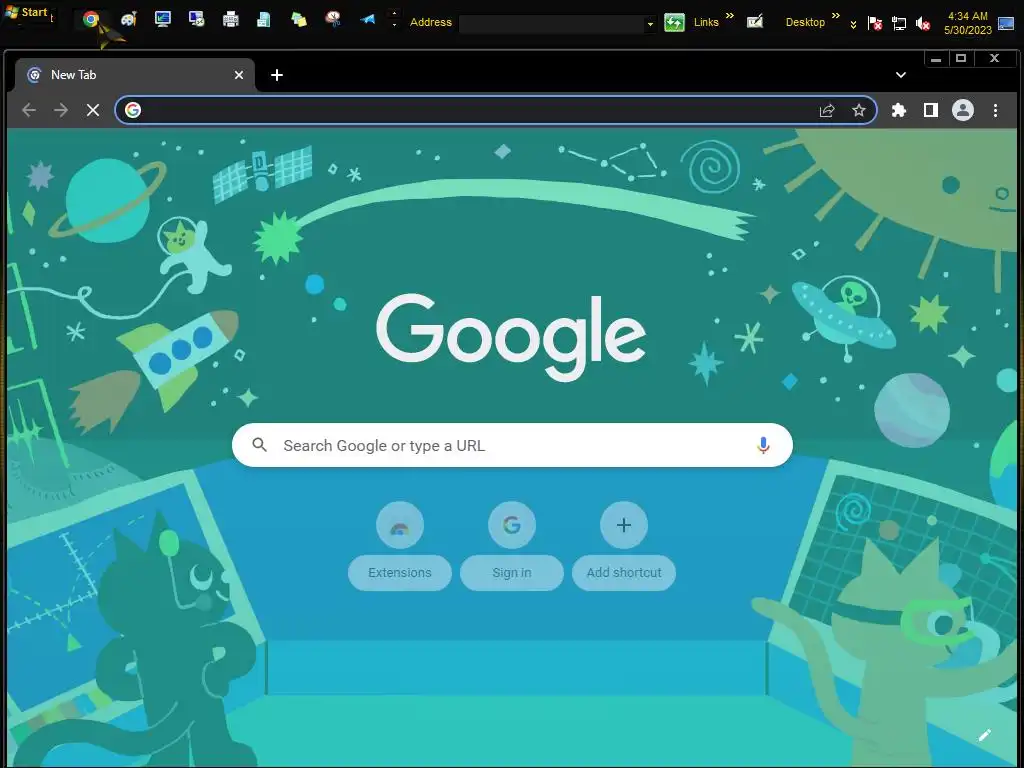Click the Add shortcut tile
The image size is (1024, 768).
[624, 546]
